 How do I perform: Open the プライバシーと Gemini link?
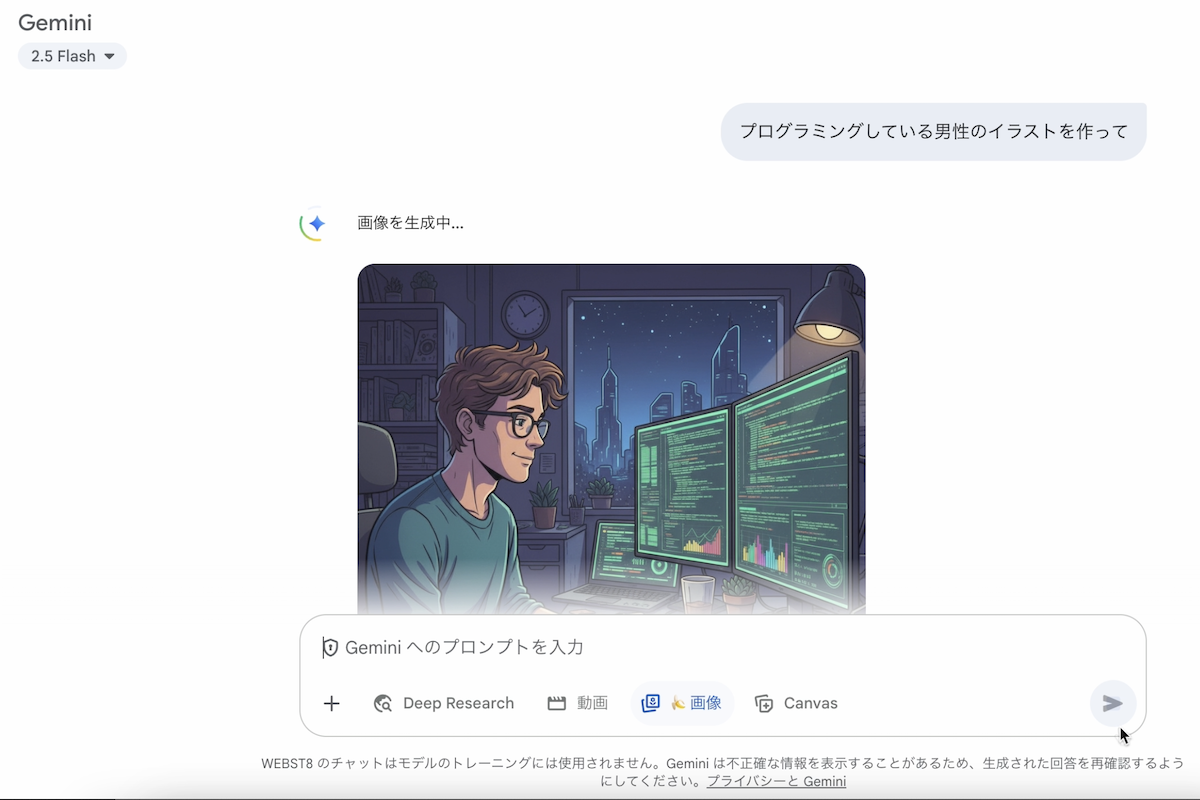click(776, 781)
